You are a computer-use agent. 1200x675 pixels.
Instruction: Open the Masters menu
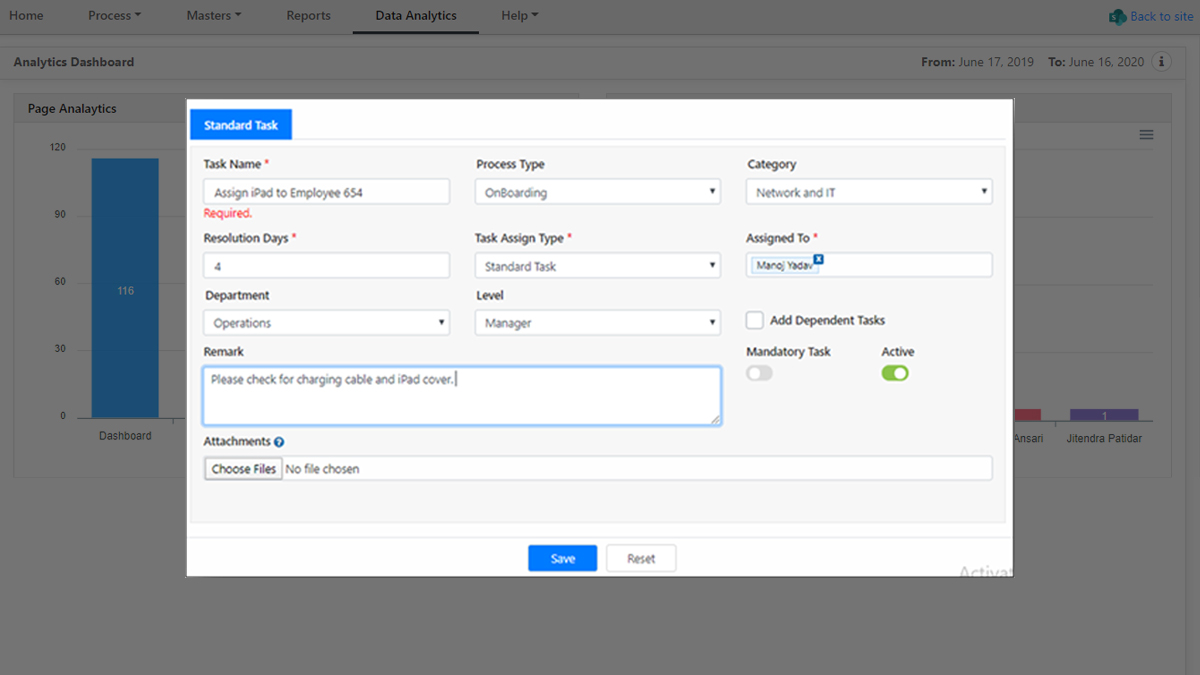213,16
